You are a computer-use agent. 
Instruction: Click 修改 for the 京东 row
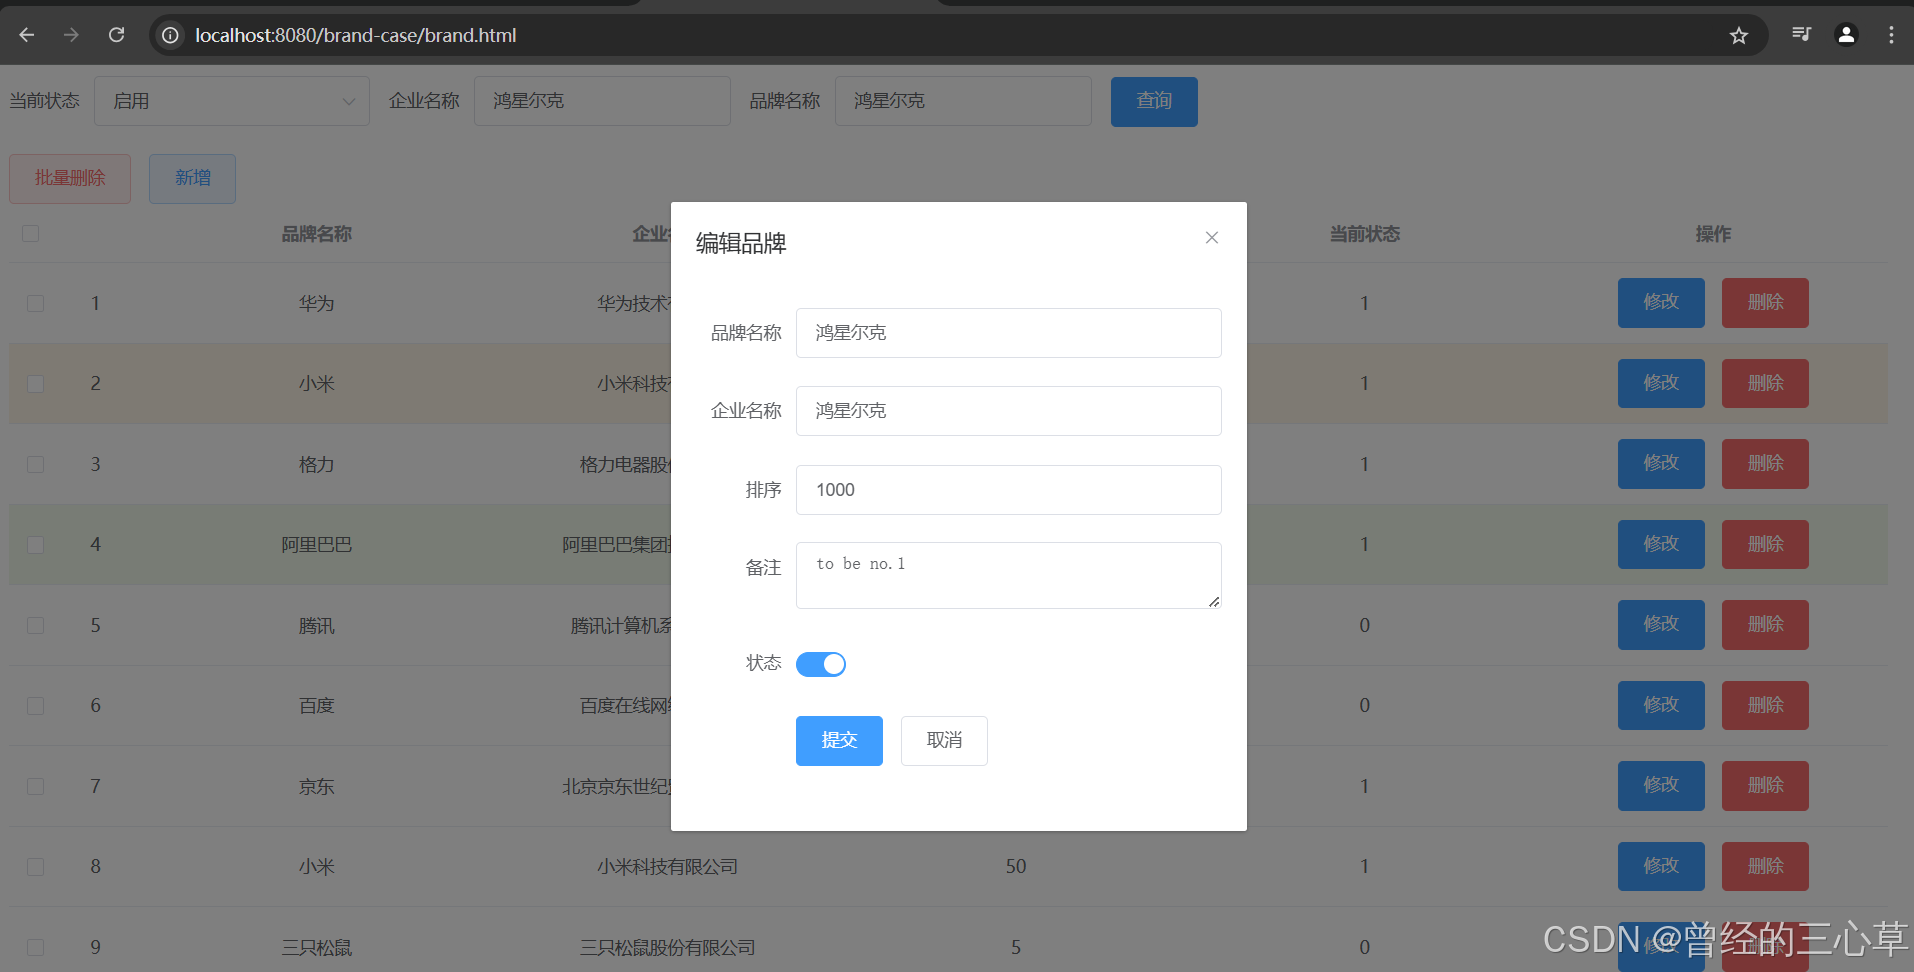[x=1661, y=786]
